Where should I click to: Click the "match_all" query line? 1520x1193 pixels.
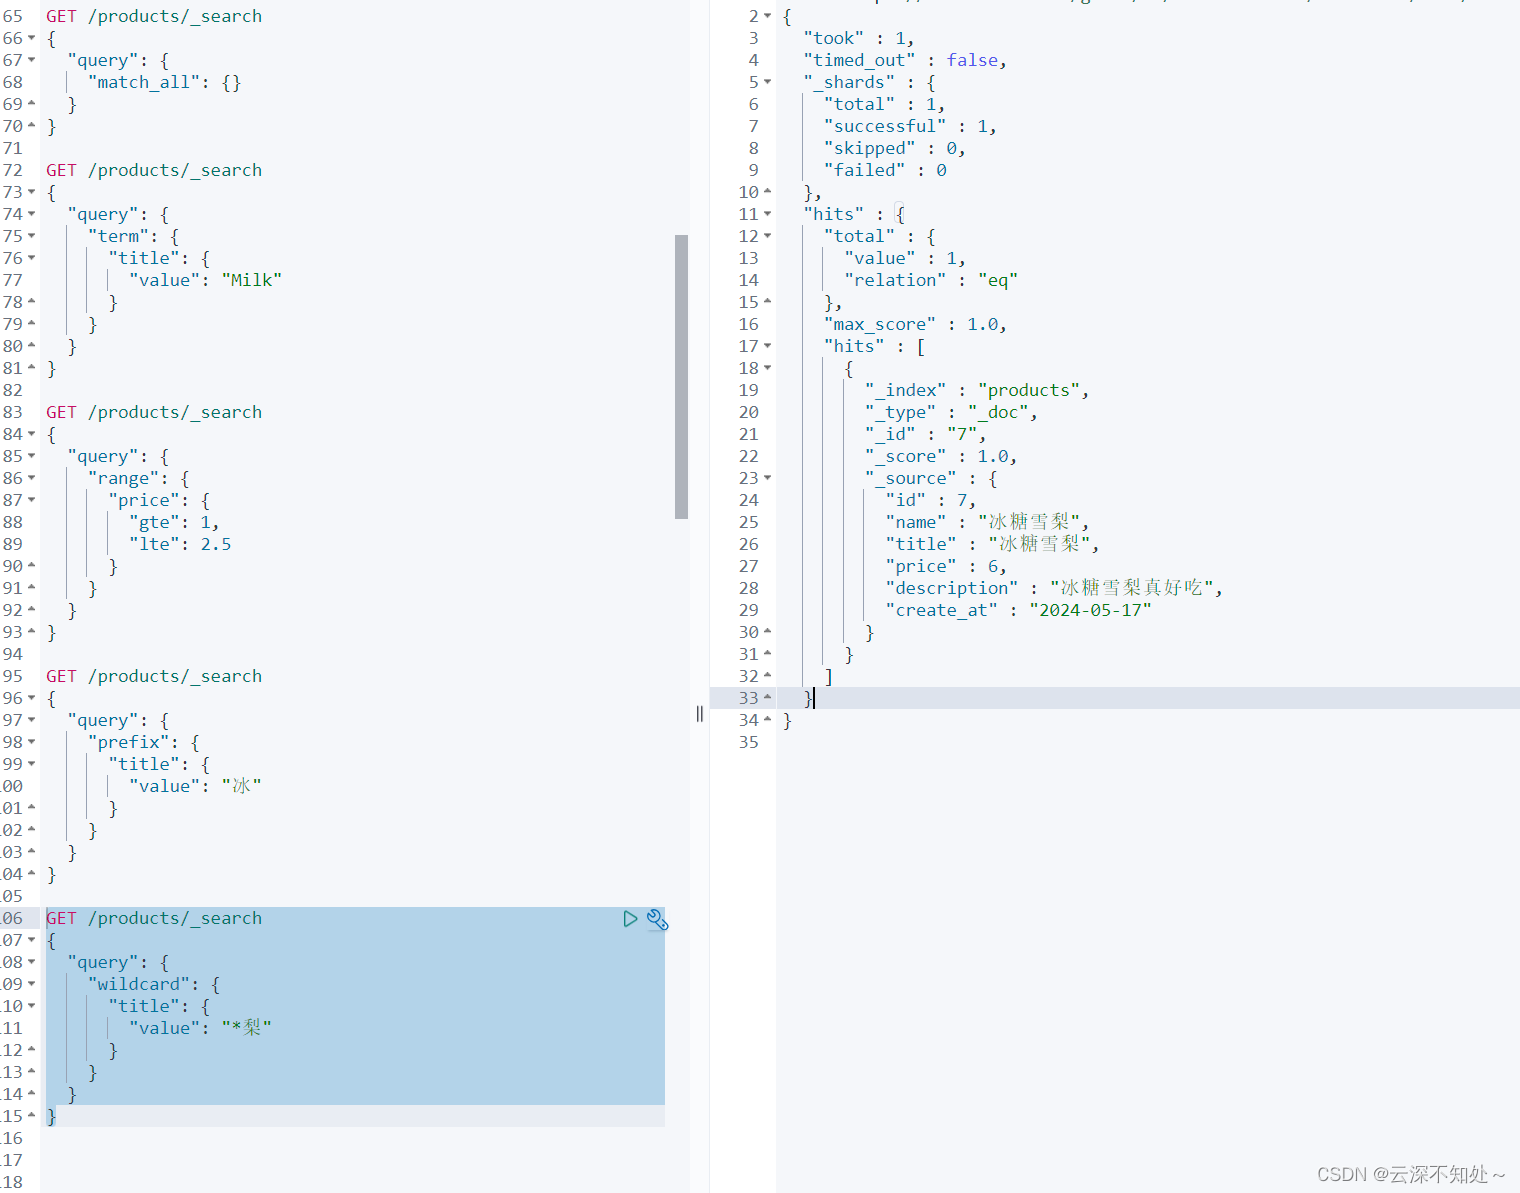165,82
